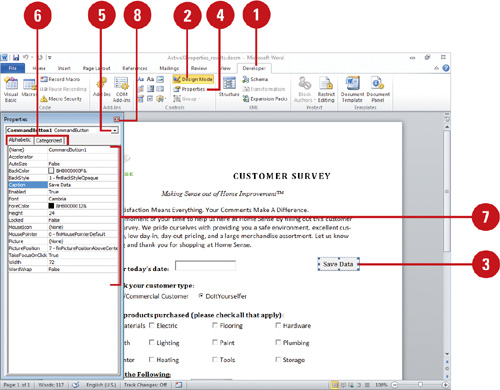Screen dimensions: 500x390
Task: Click the BackColor swatch in Properties
Action: pyautogui.click(x=51, y=171)
